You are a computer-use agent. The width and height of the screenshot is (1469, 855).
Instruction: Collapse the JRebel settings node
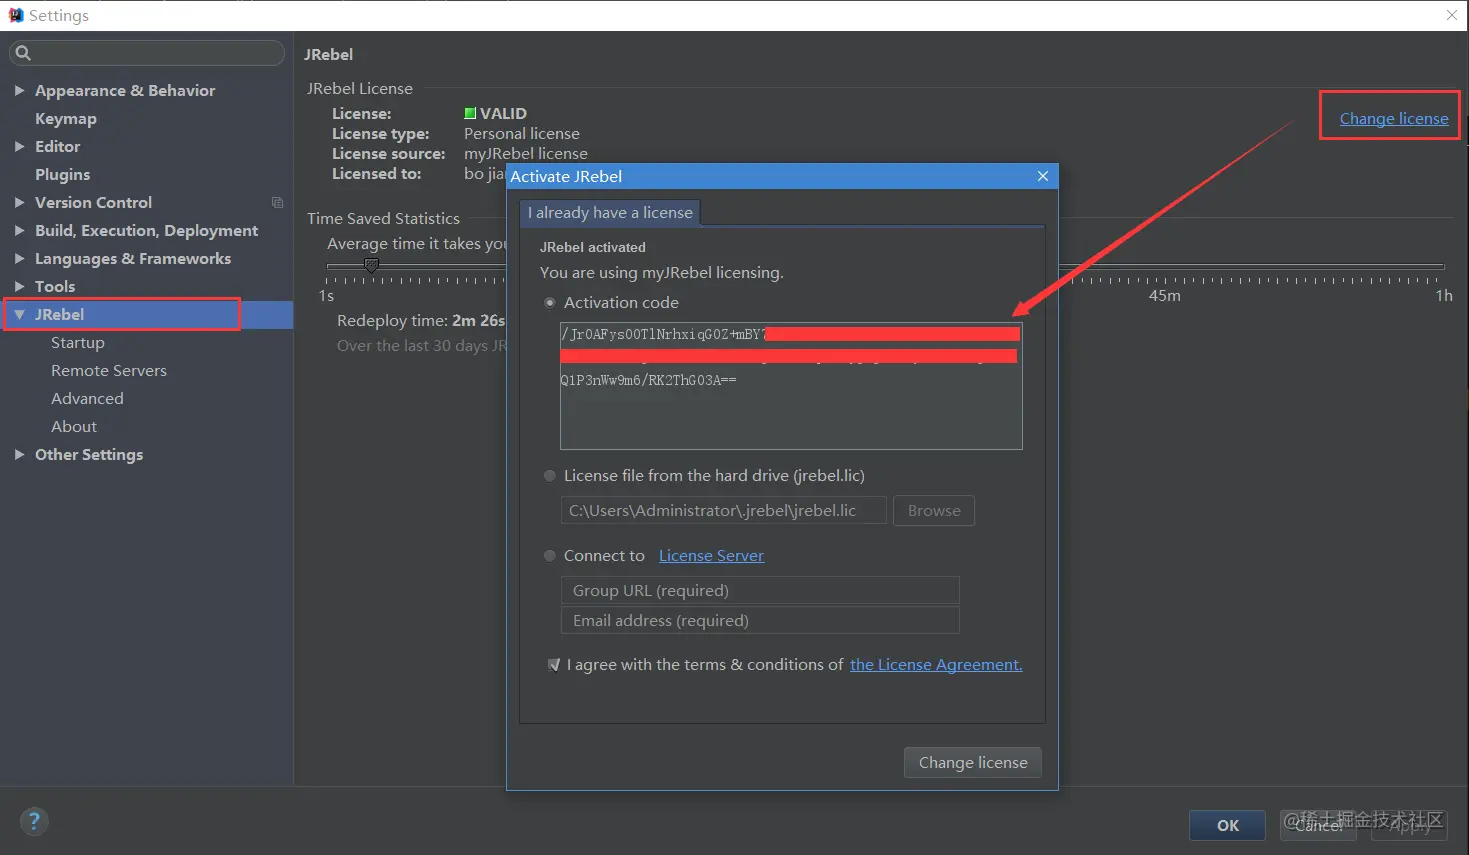19,314
